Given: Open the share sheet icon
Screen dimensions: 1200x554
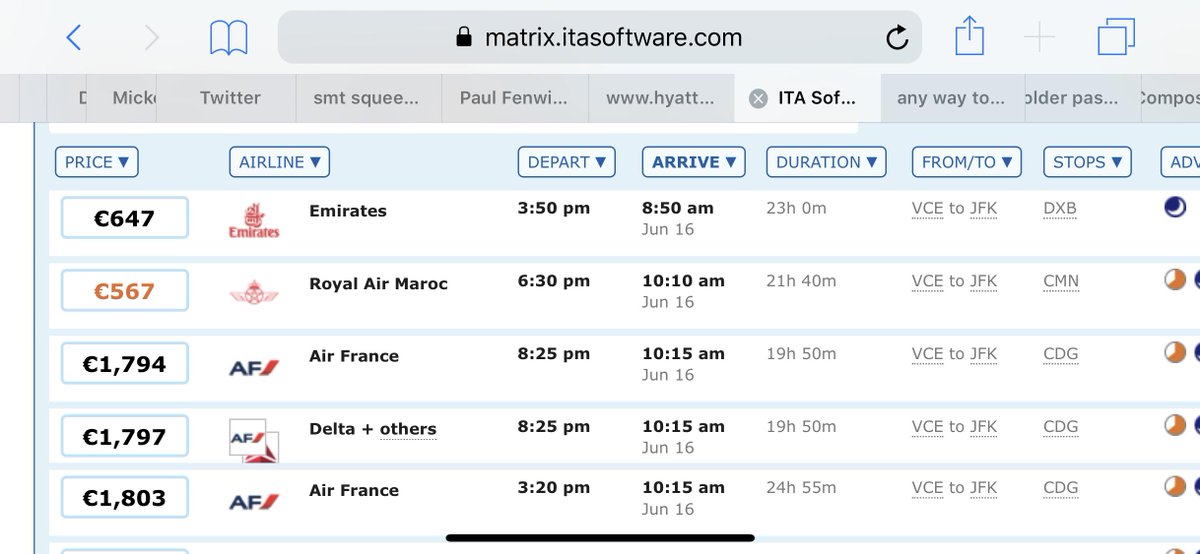Looking at the screenshot, I should [969, 37].
